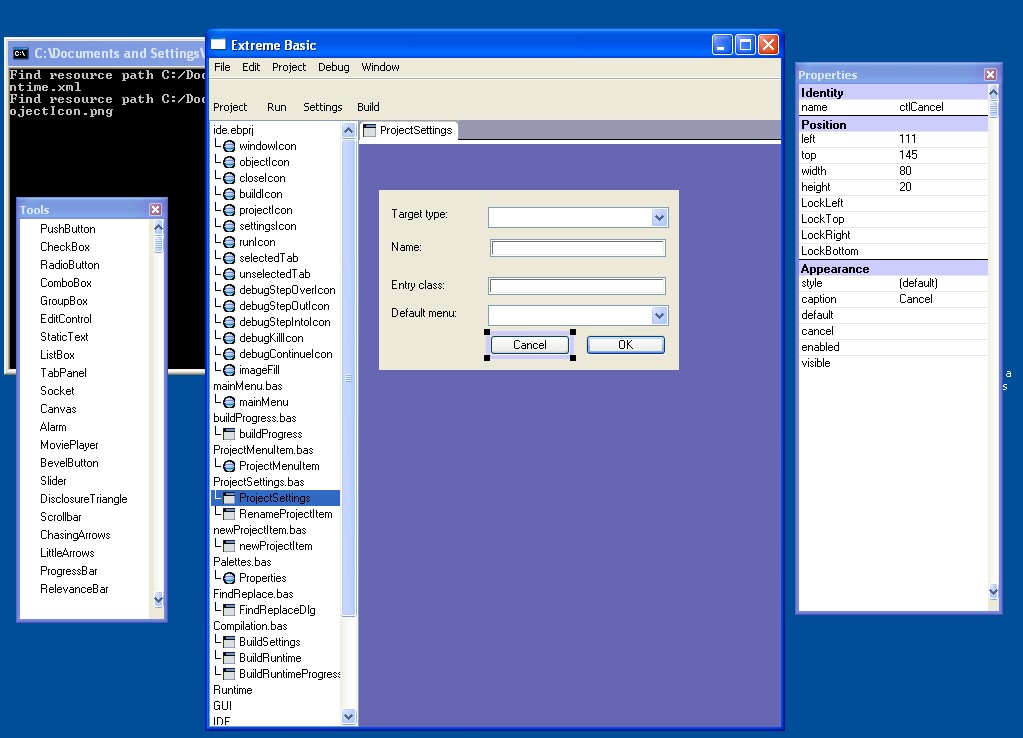Screen dimensions: 1023x738
Task: Select the debugContinueIcon resource icon
Action: pyautogui.click(x=229, y=354)
